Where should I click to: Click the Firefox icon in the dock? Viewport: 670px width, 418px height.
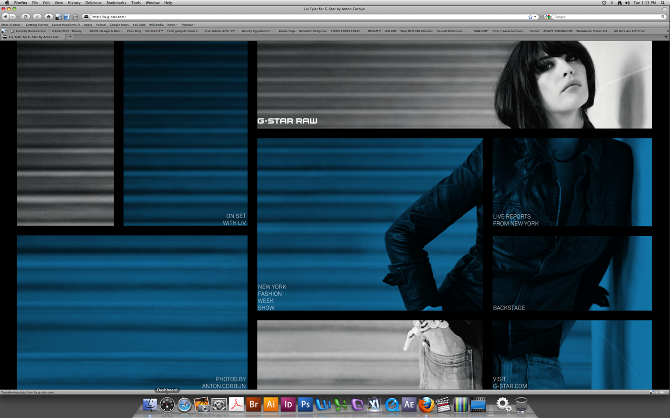(426, 404)
